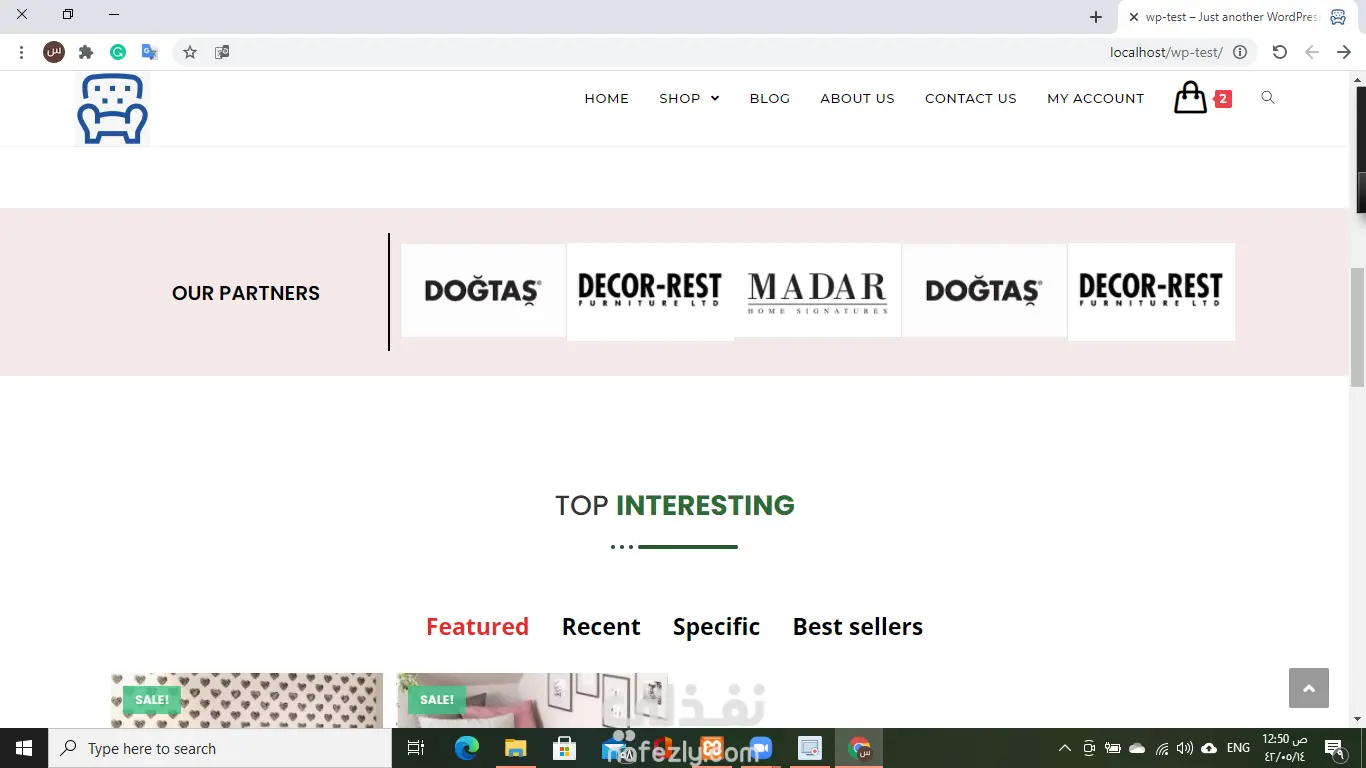The image size is (1366, 768).
Task: Close the wp-test tab
Action: (1133, 17)
